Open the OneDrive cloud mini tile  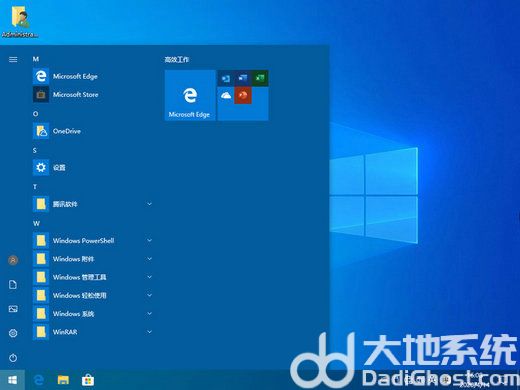coord(226,96)
